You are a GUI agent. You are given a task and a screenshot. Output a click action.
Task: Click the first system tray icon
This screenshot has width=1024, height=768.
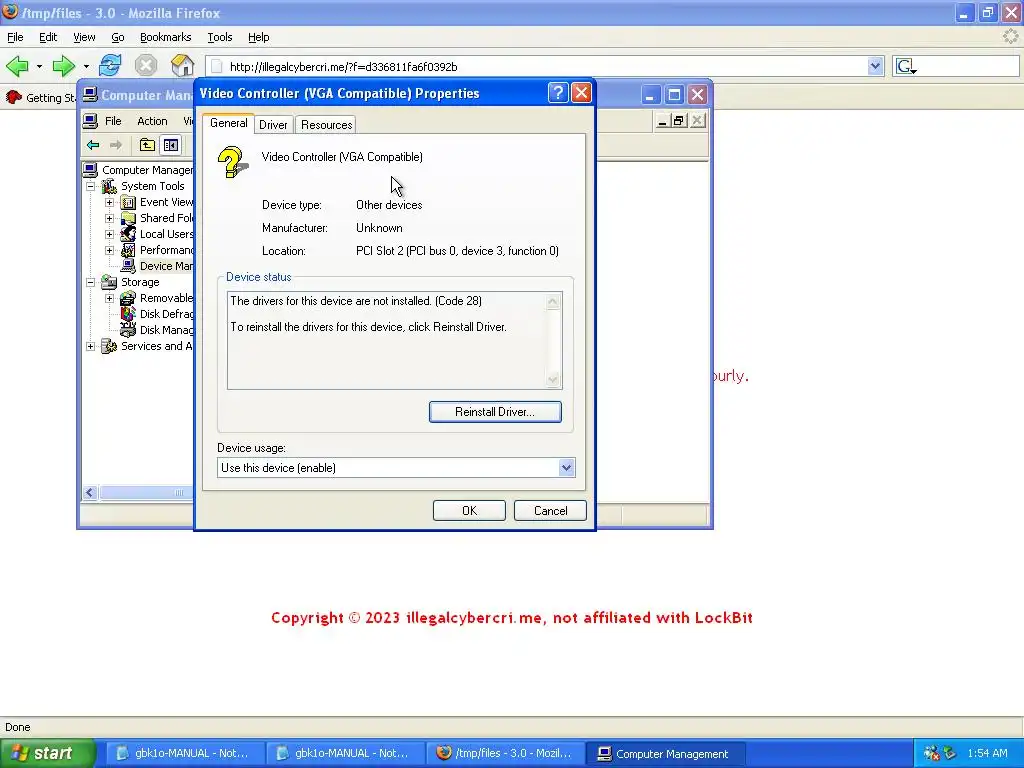point(931,754)
